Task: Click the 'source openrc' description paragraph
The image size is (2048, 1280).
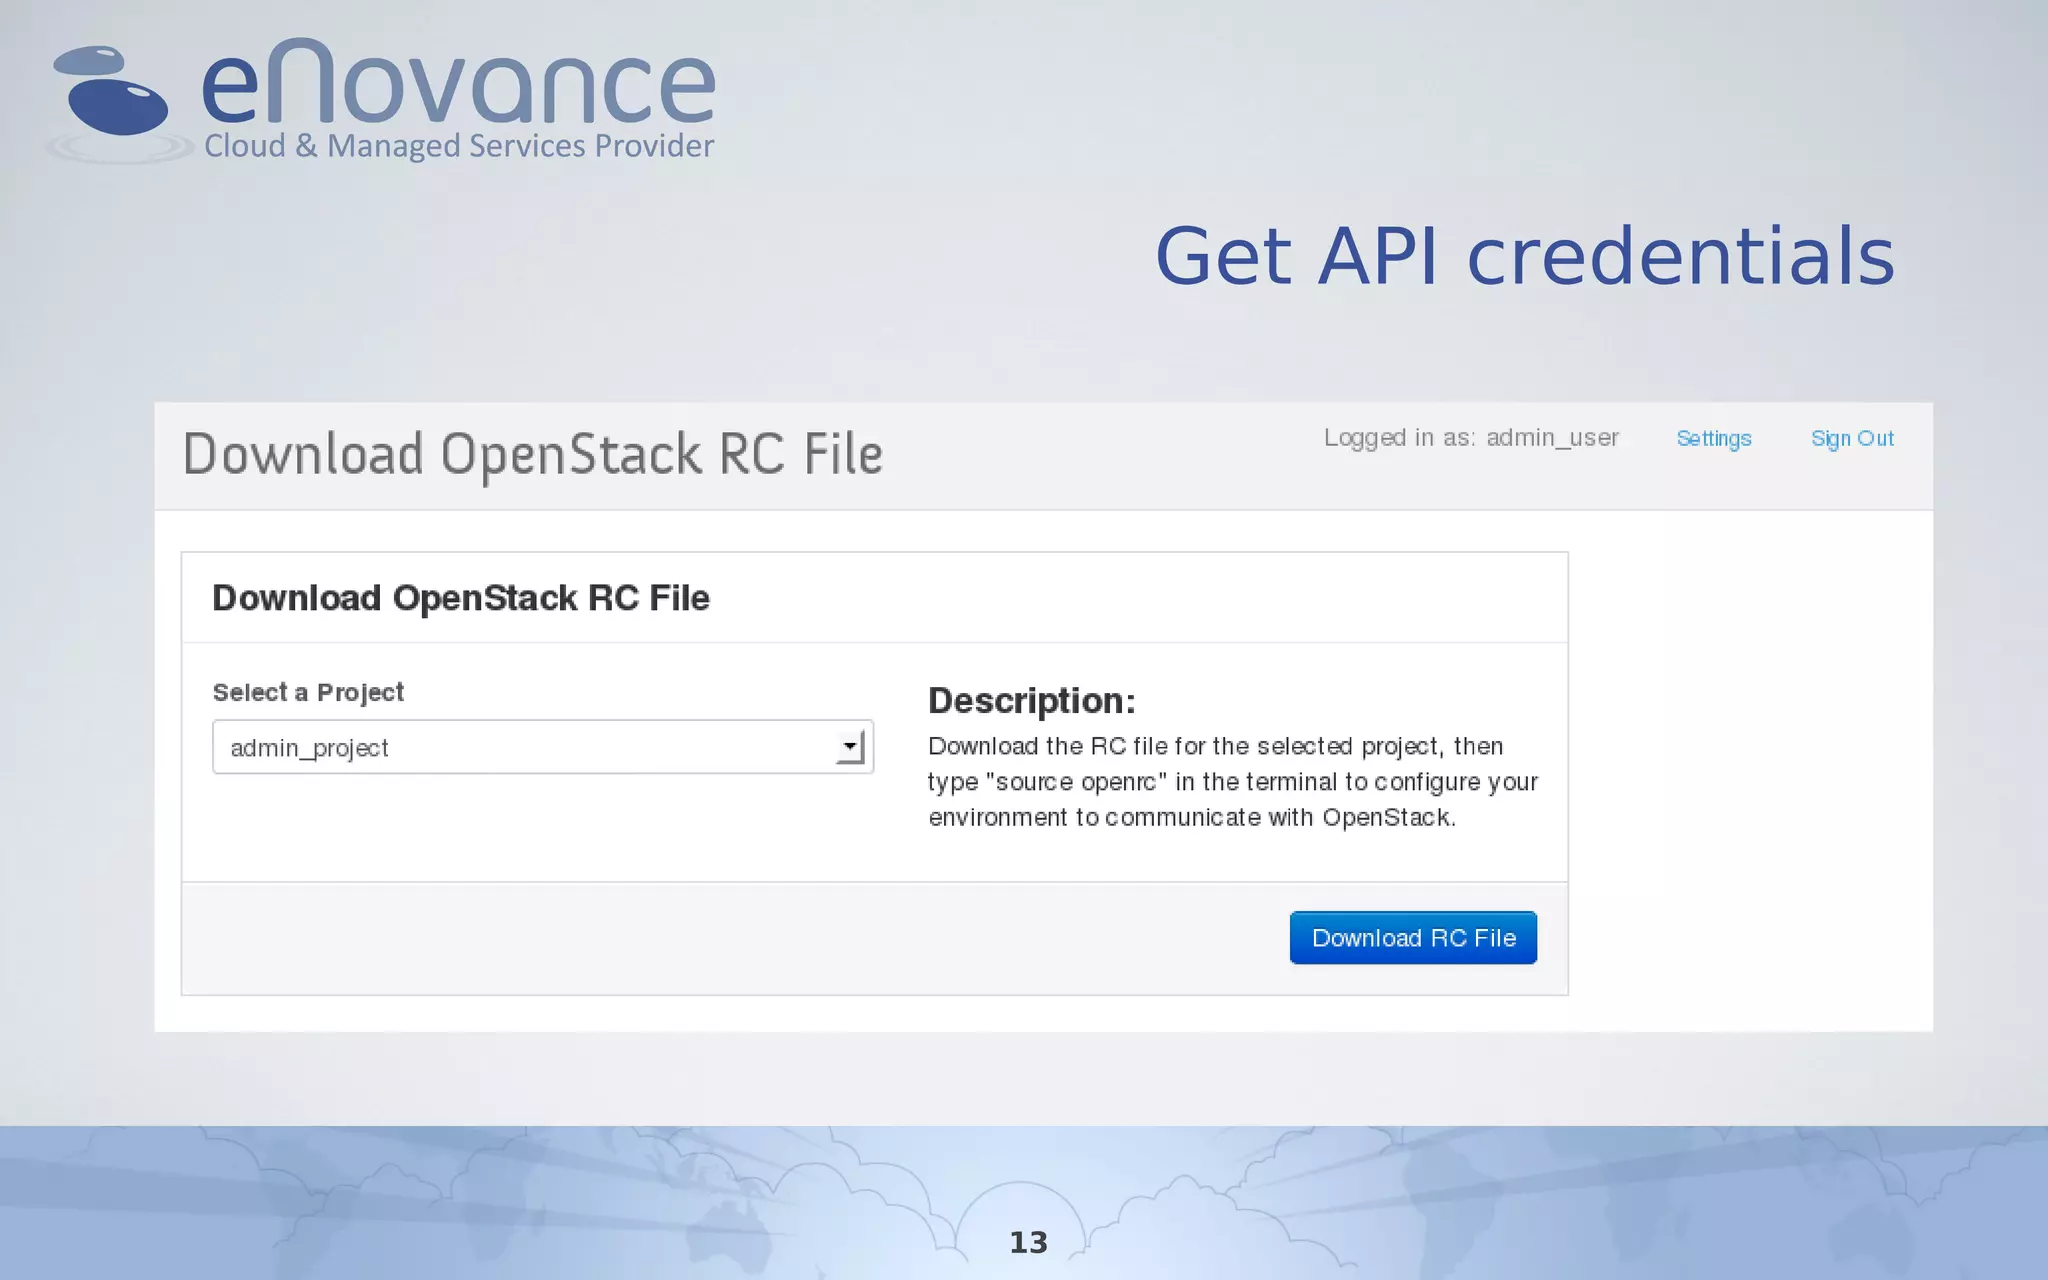Action: [x=1233, y=782]
